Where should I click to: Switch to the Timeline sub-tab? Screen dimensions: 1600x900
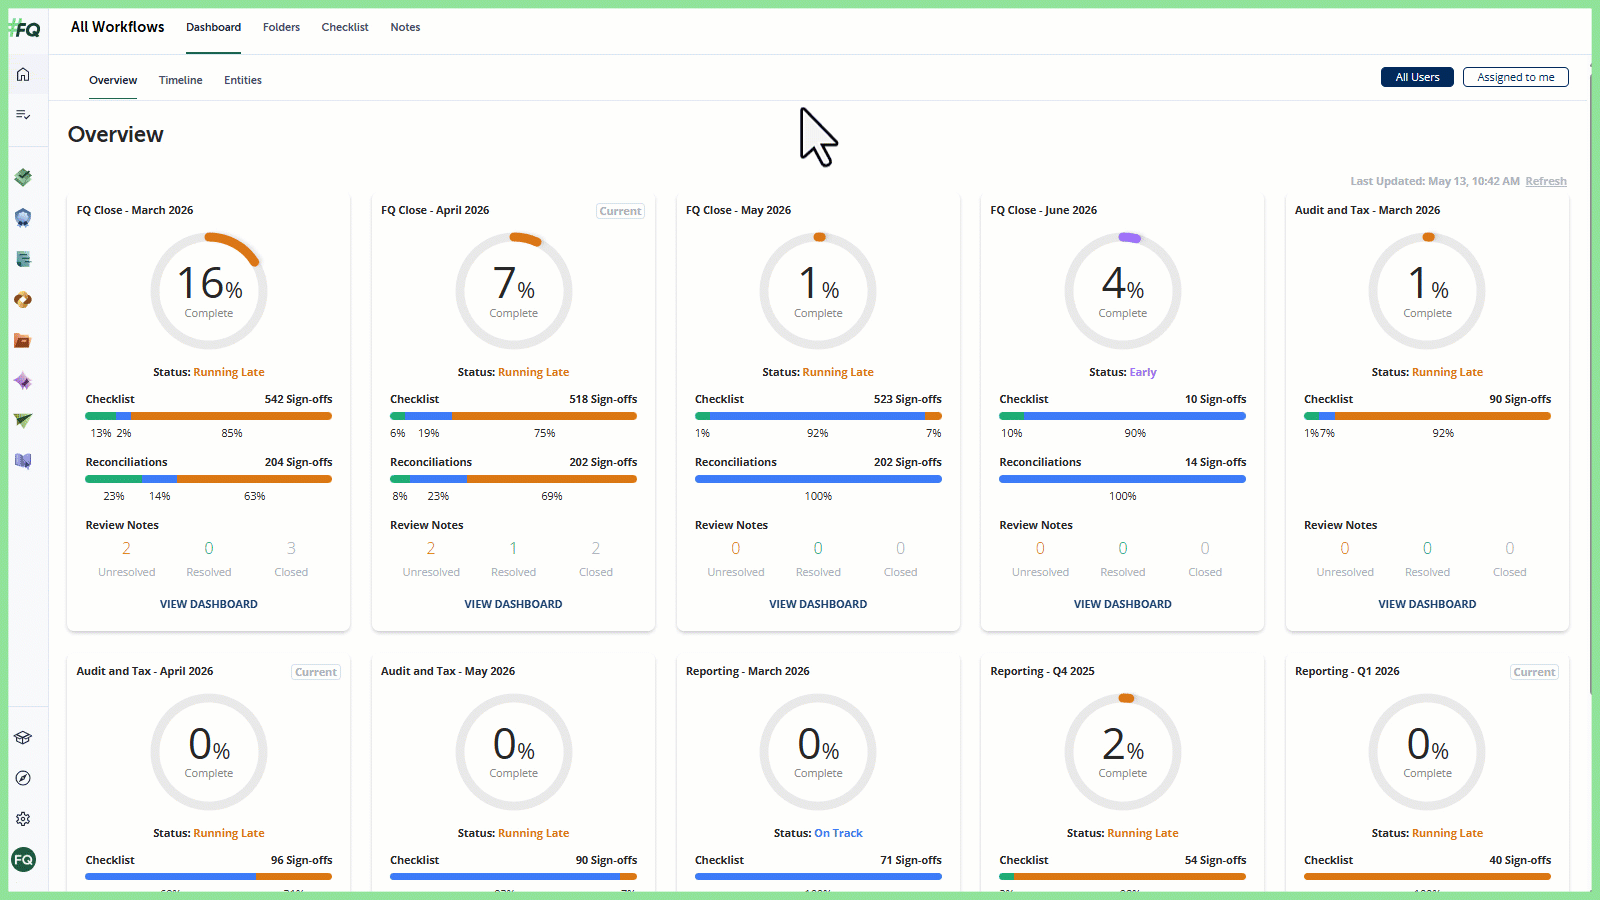point(180,80)
